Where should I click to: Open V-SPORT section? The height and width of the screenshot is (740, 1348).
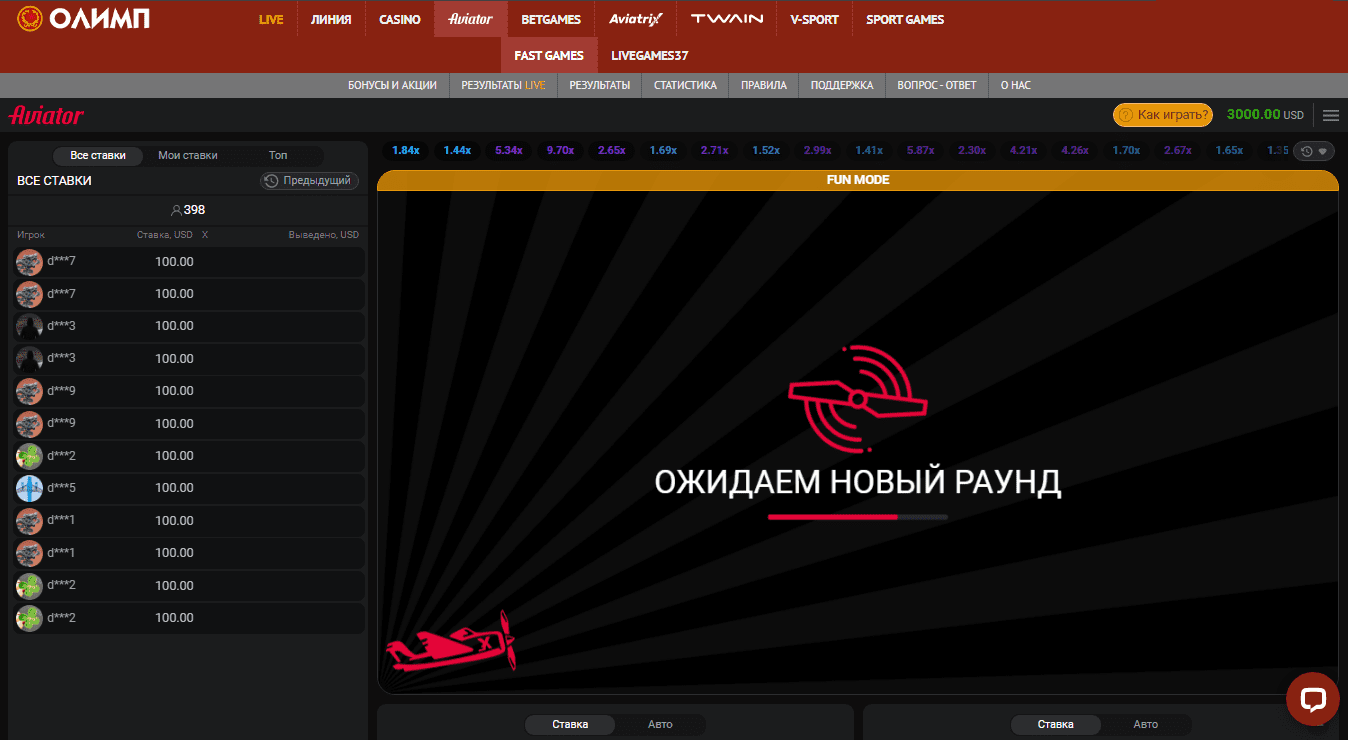point(814,19)
